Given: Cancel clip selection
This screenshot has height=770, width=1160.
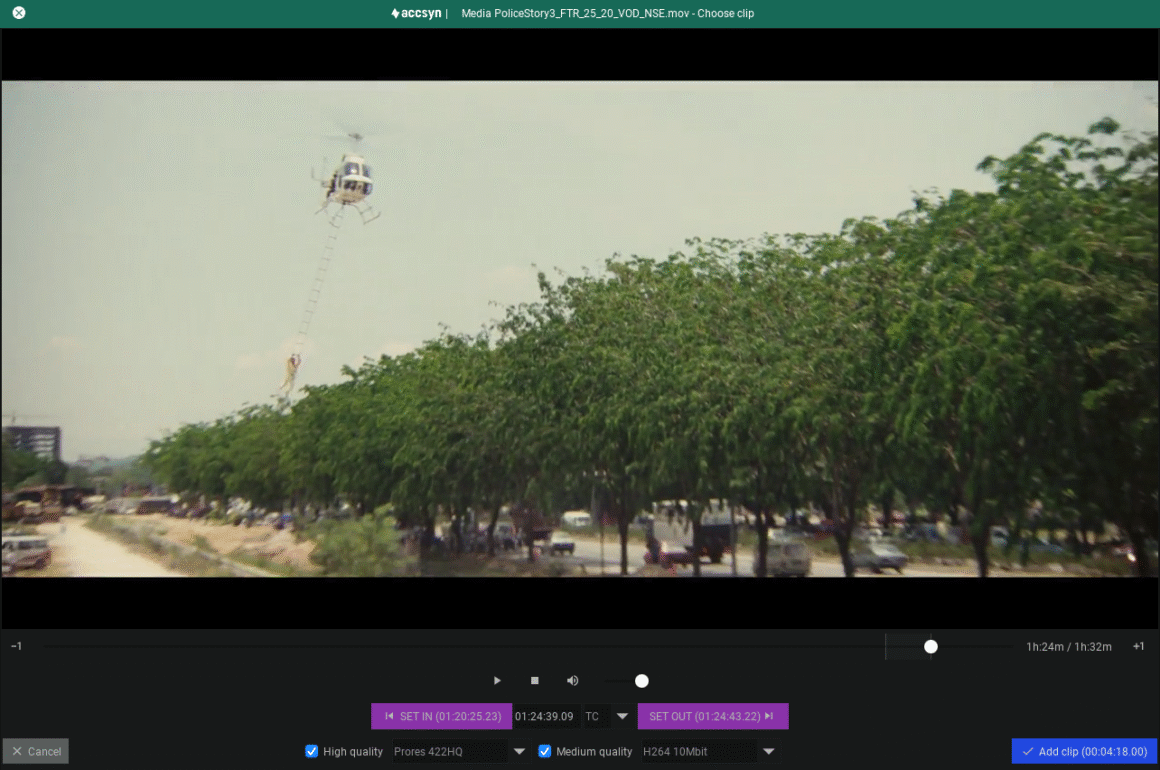Looking at the screenshot, I should (x=36, y=752).
